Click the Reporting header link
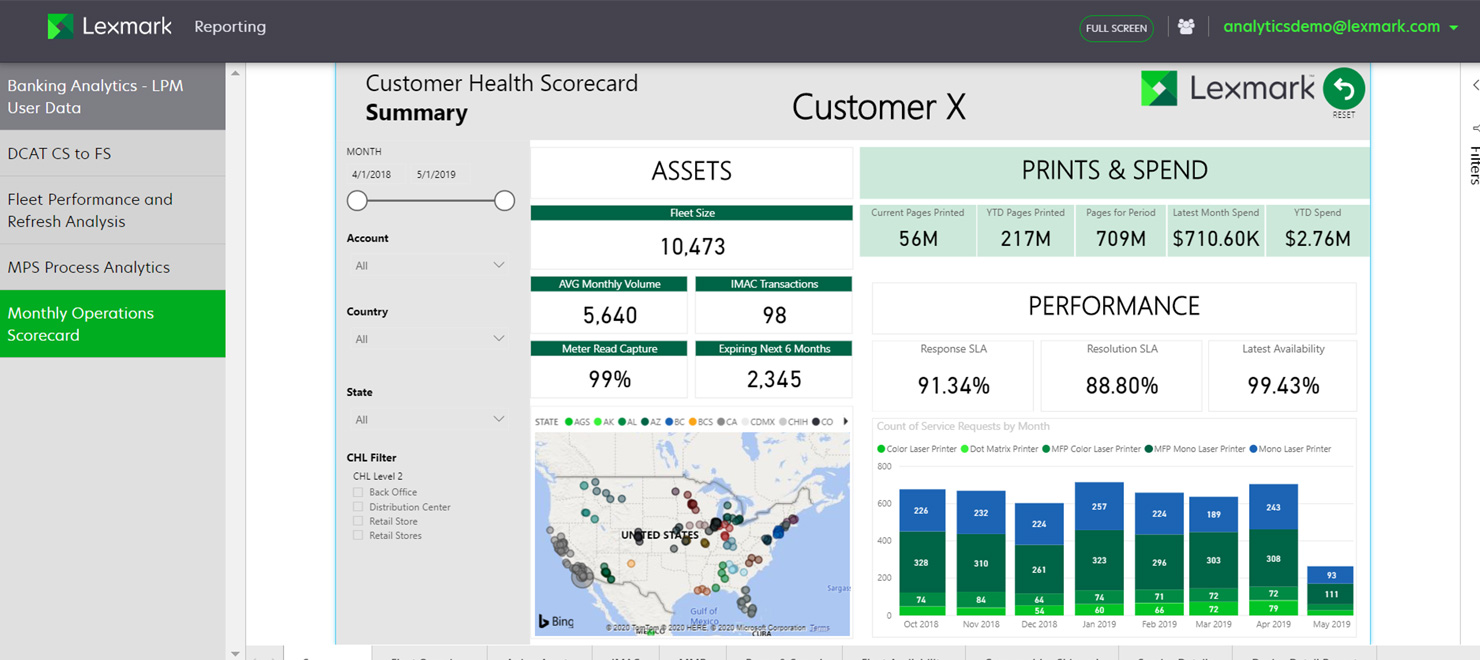Image resolution: width=1480 pixels, height=660 pixels. coord(230,27)
